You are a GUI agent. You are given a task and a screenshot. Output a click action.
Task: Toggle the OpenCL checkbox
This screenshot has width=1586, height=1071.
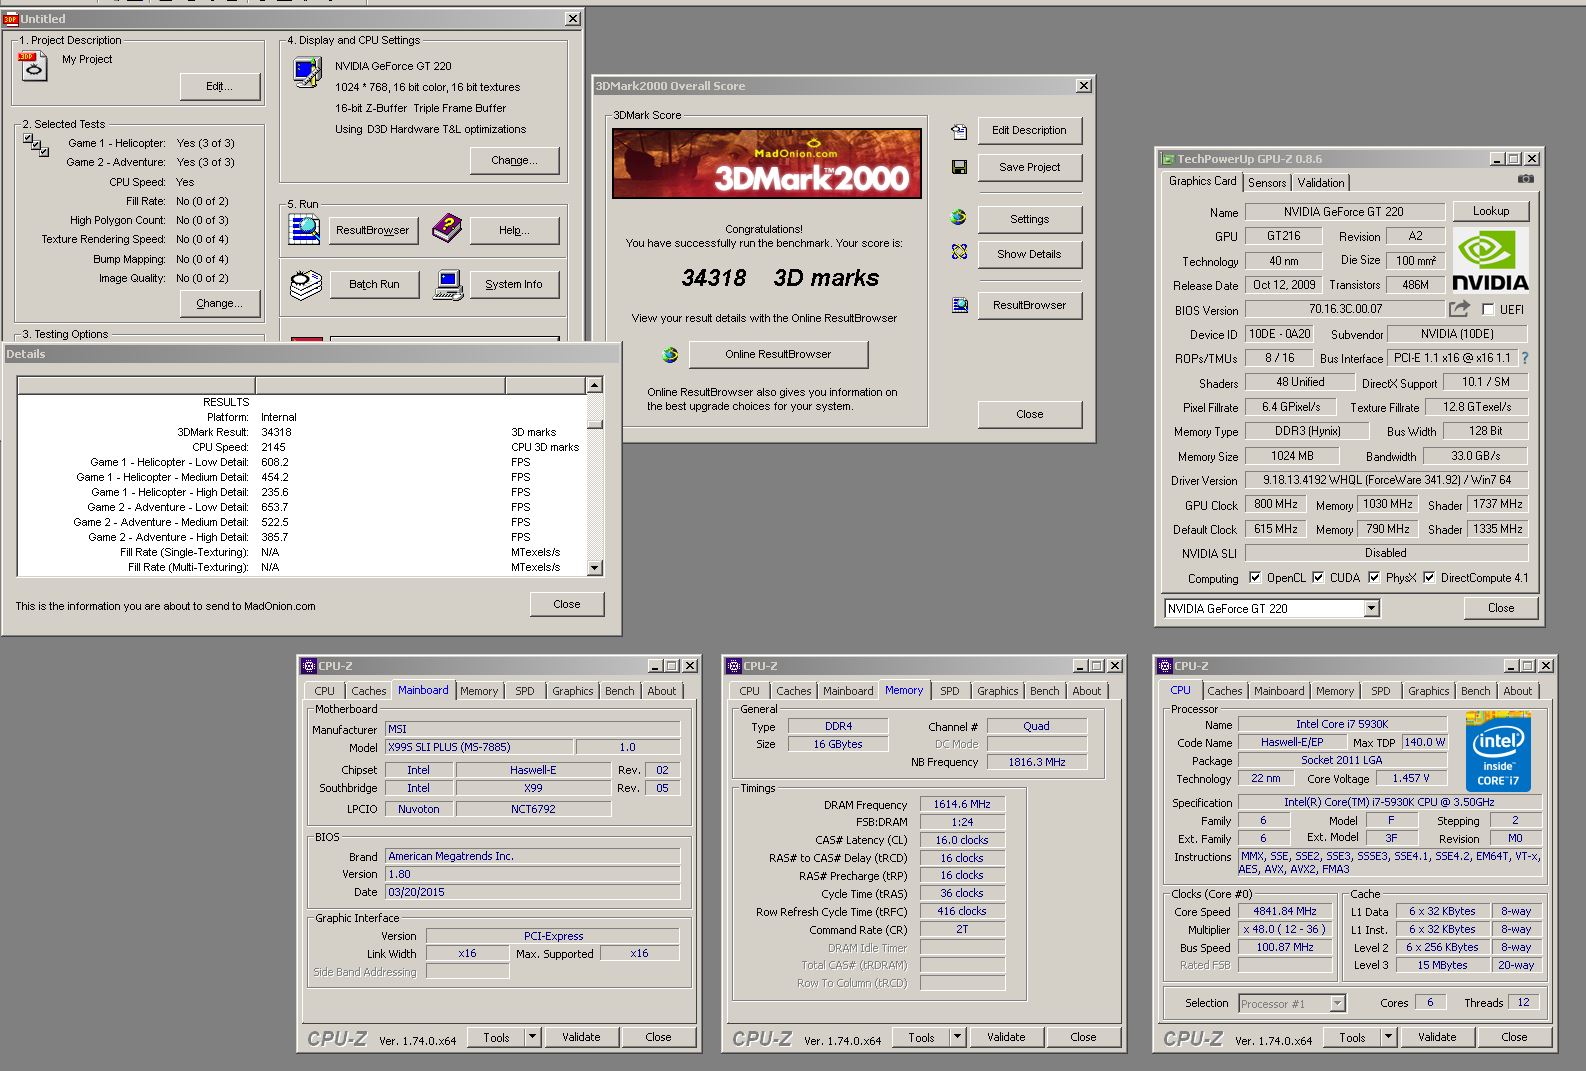[x=1255, y=577]
